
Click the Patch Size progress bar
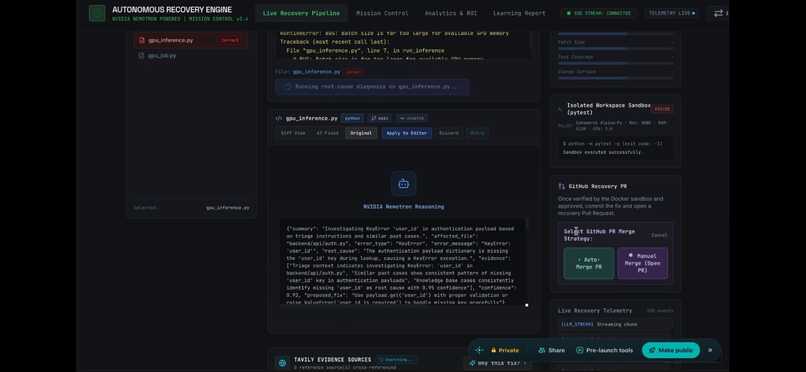tap(615, 48)
